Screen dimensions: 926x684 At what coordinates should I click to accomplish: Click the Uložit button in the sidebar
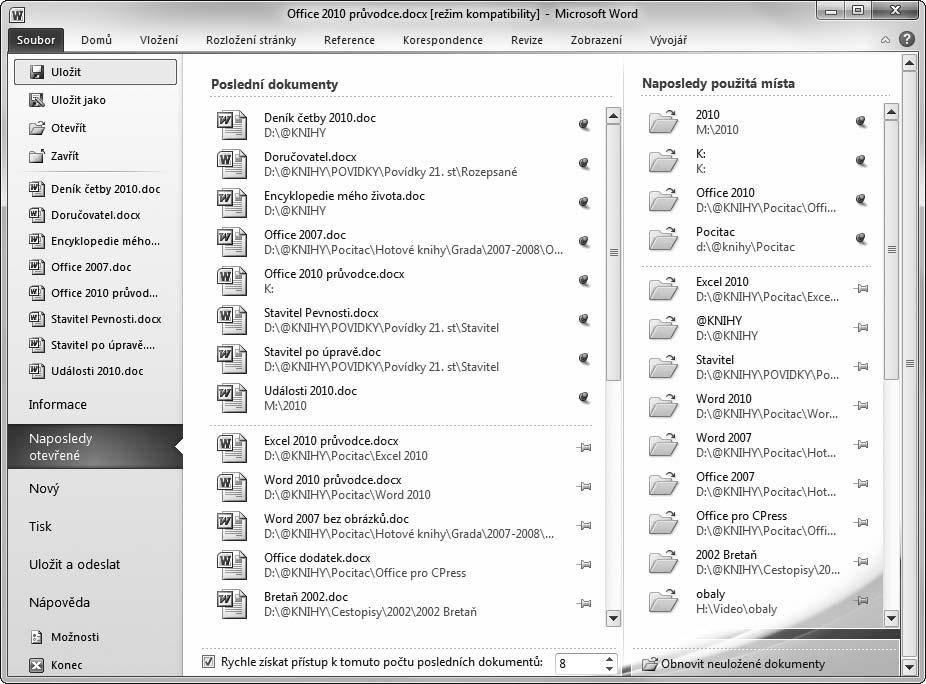pyautogui.click(x=95, y=72)
